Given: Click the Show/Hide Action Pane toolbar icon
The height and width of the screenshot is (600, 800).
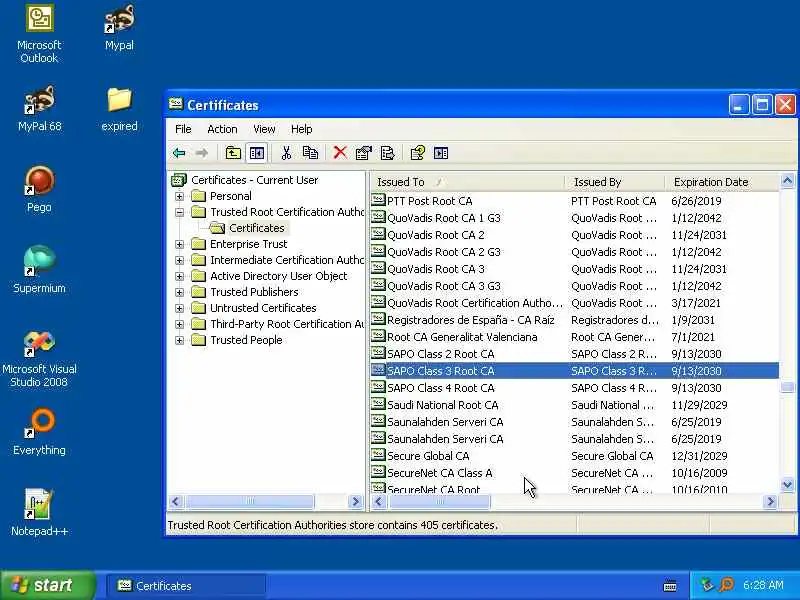Looking at the screenshot, I should point(441,153).
